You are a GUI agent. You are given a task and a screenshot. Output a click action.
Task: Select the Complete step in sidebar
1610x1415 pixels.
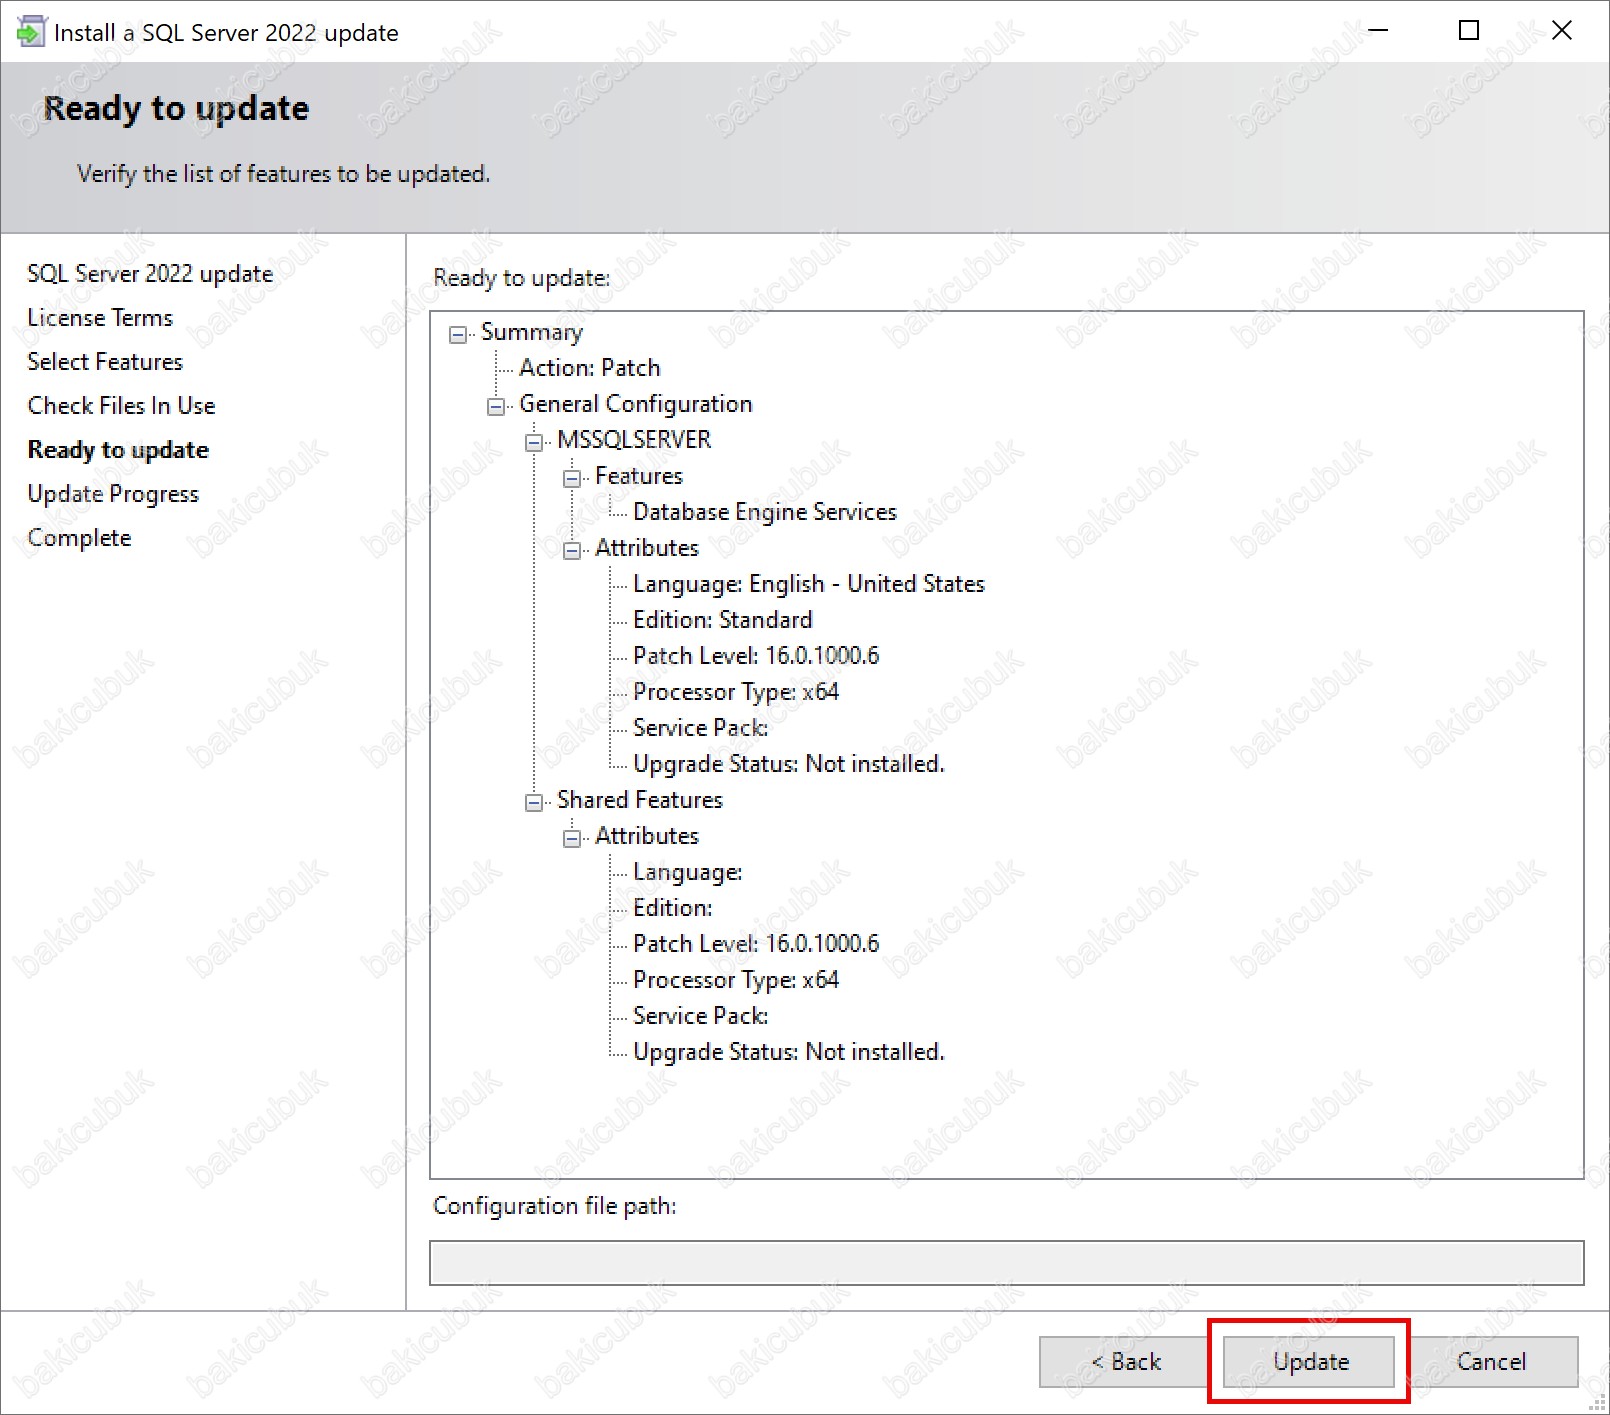(x=79, y=538)
